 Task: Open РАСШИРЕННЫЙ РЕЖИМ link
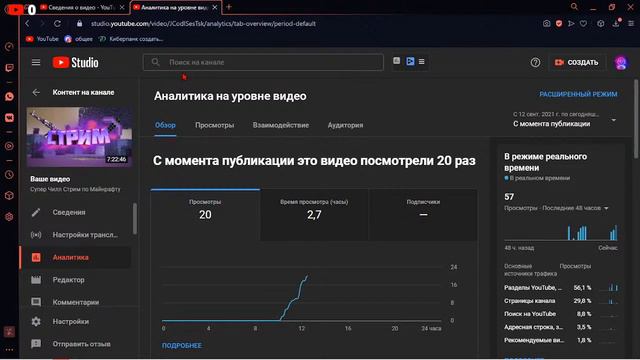tap(578, 94)
